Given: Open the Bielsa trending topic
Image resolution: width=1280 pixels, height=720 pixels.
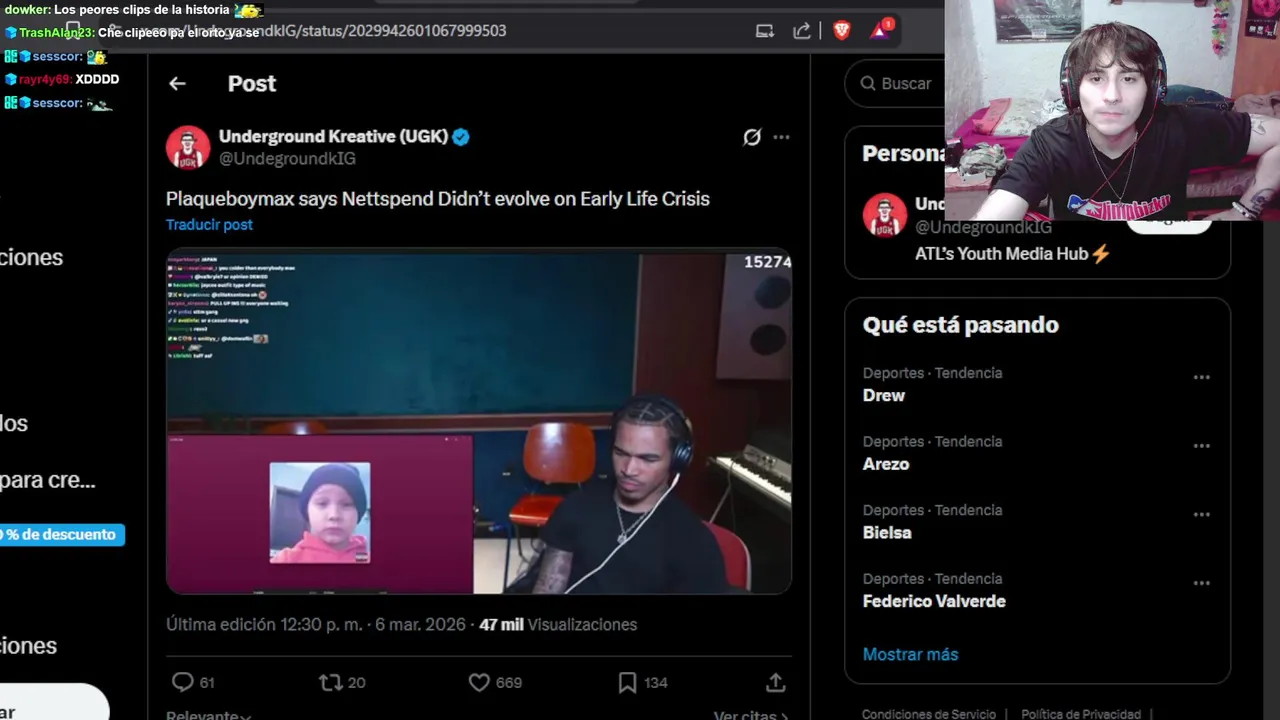Looking at the screenshot, I should [x=887, y=533].
